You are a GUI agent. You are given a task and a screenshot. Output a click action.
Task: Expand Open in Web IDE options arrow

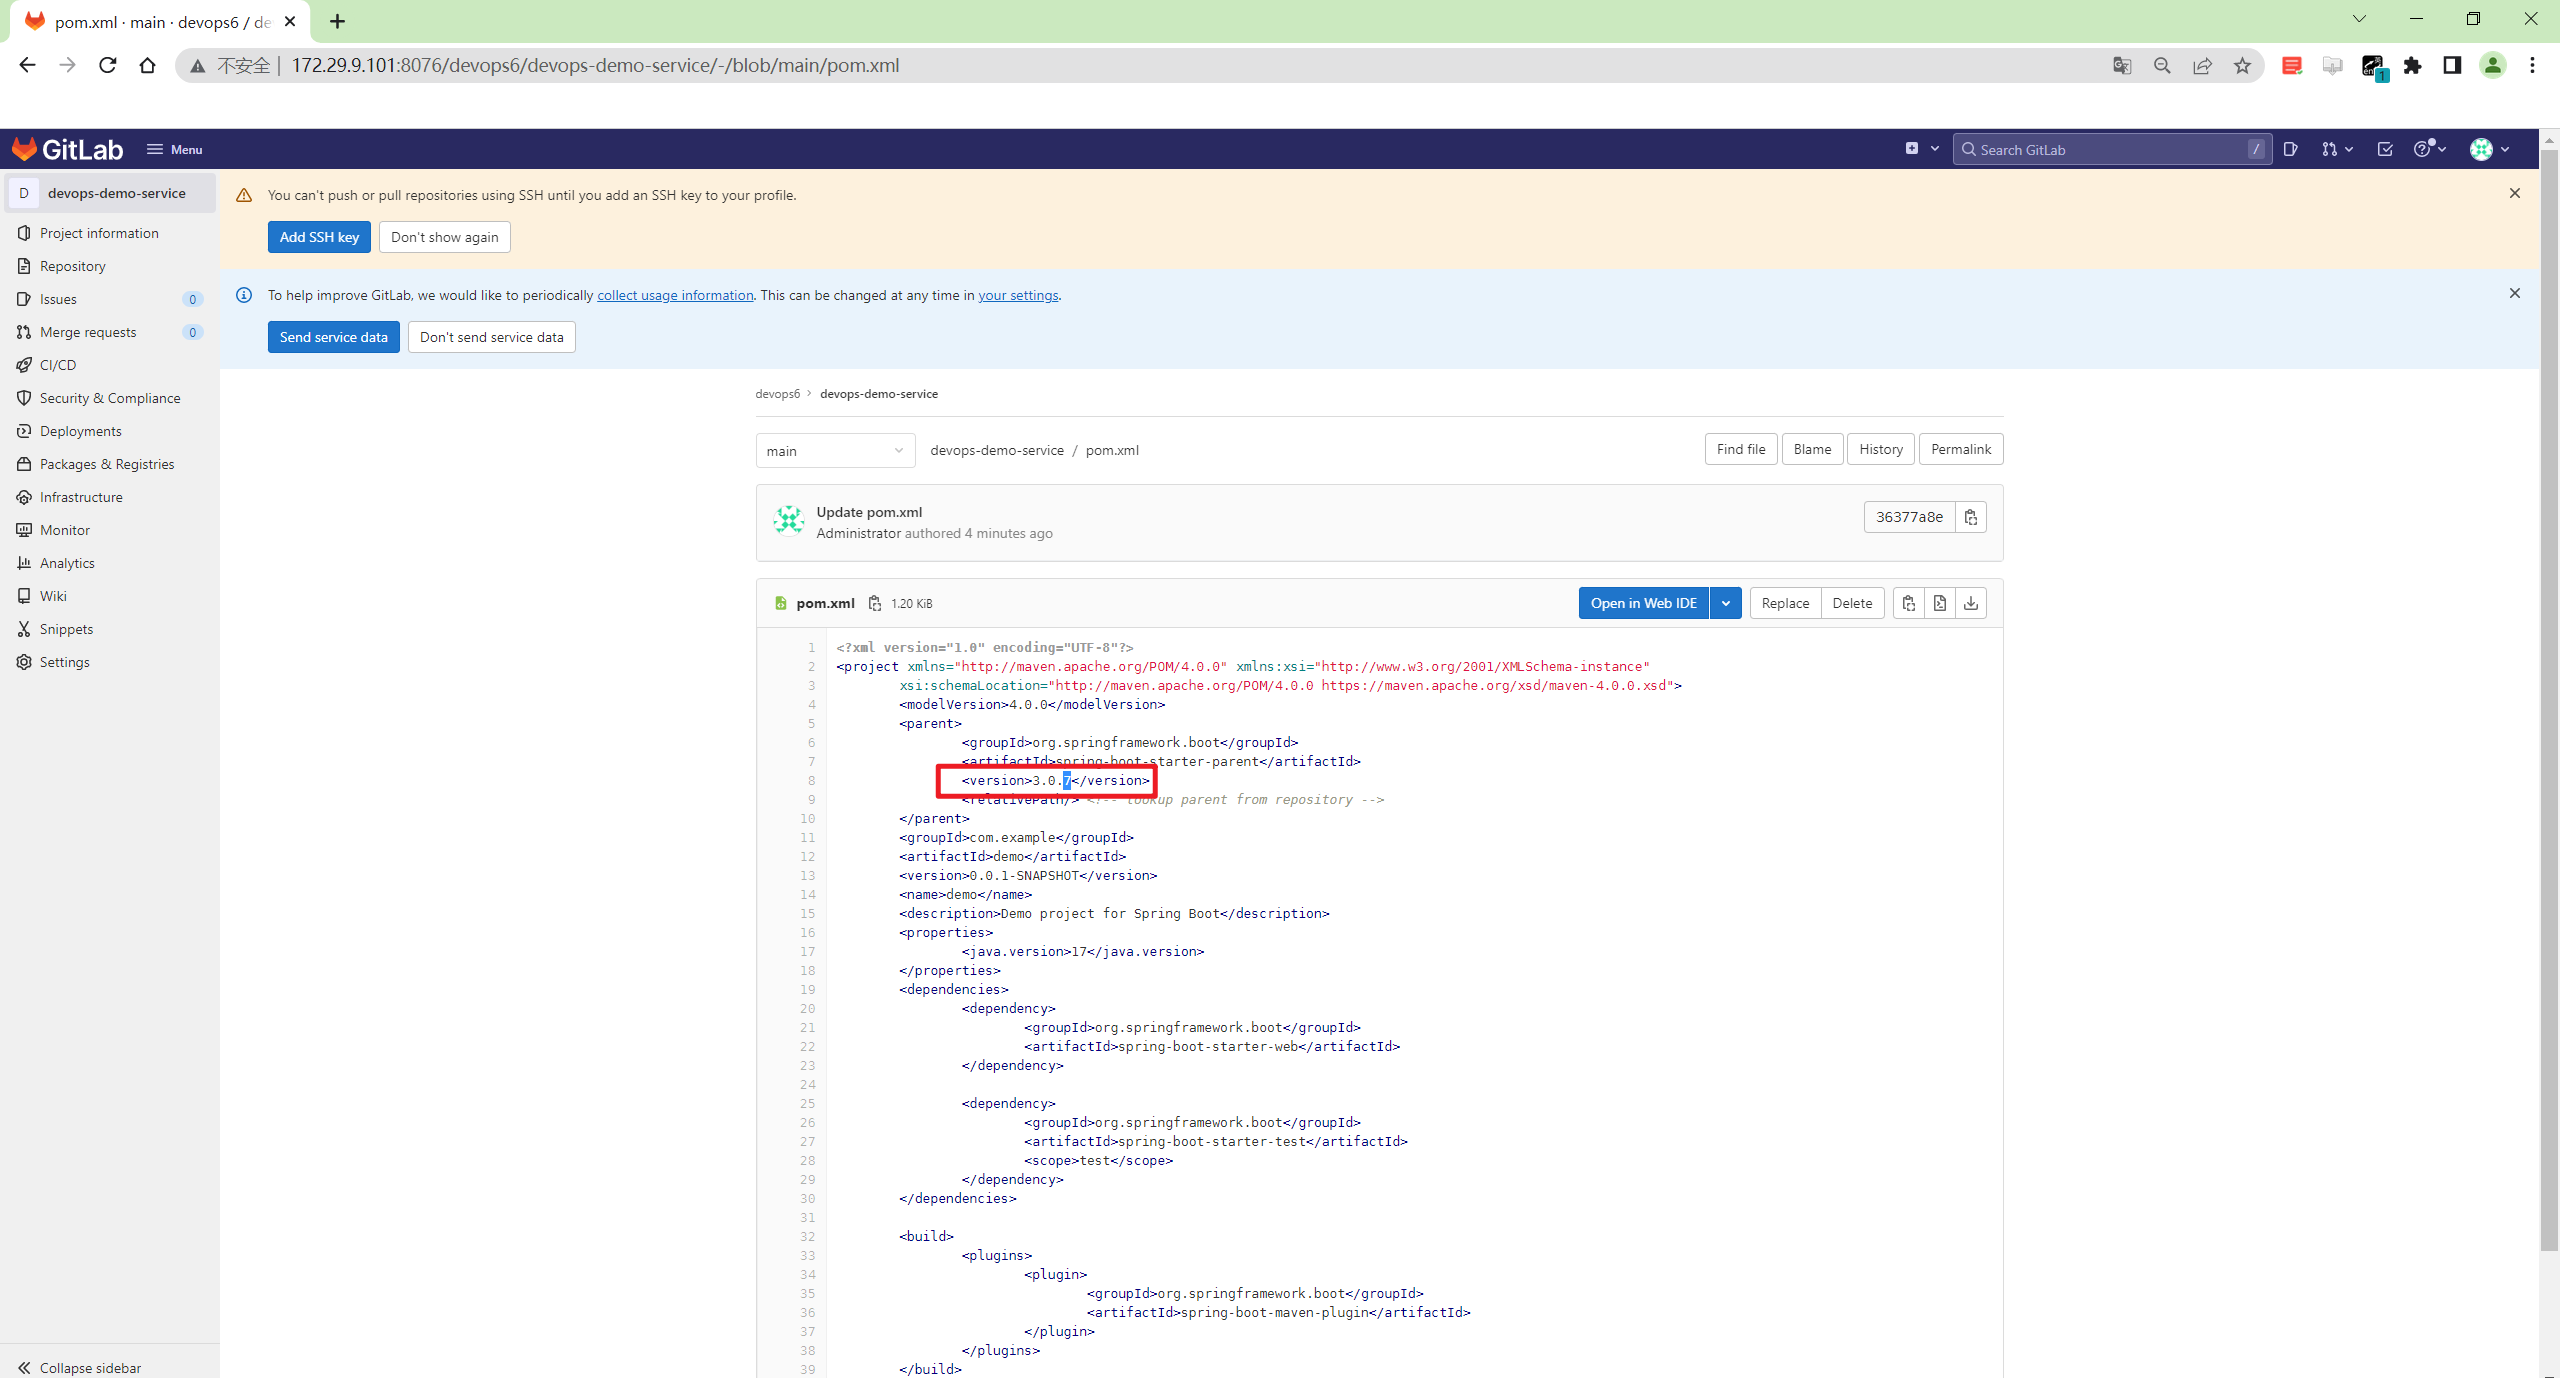point(1725,603)
